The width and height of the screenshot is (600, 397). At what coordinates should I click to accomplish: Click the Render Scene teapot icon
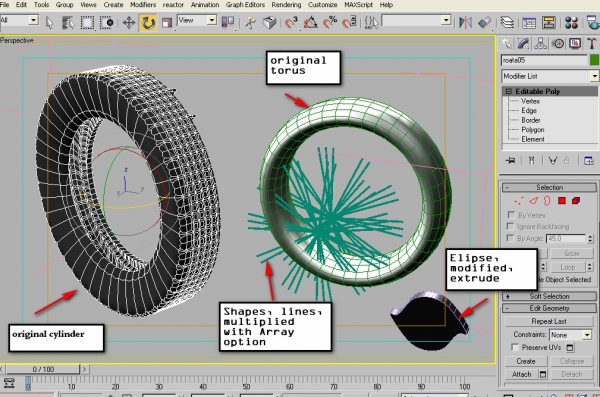tap(593, 23)
